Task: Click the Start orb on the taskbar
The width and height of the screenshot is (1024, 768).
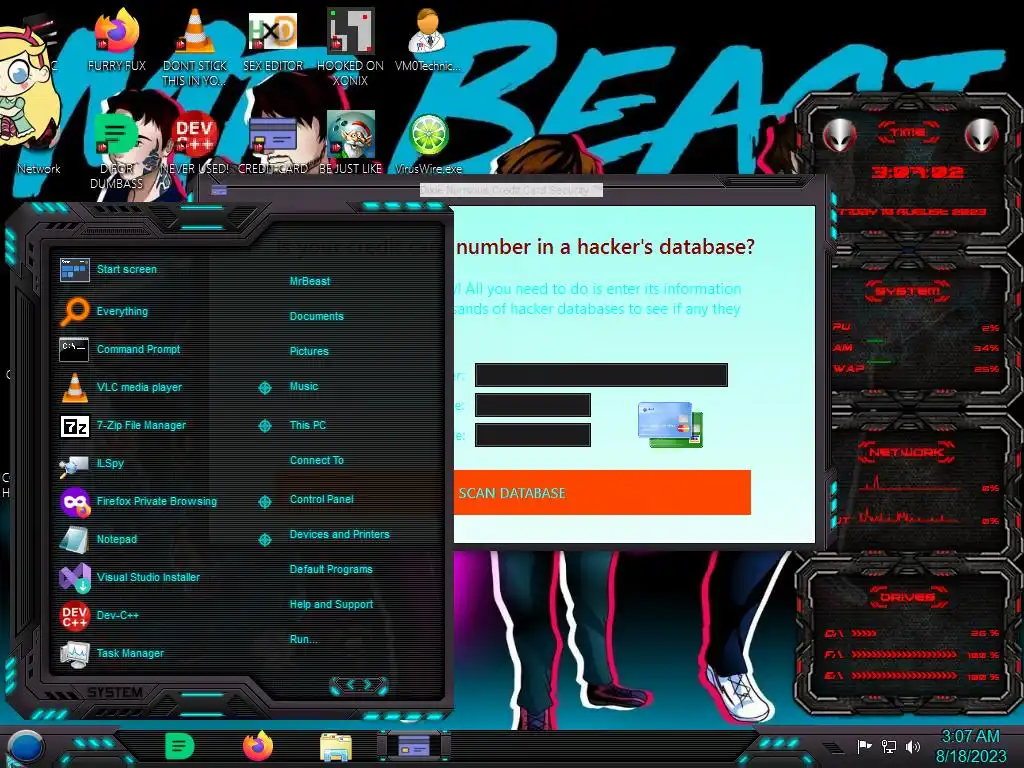Action: pos(26,747)
